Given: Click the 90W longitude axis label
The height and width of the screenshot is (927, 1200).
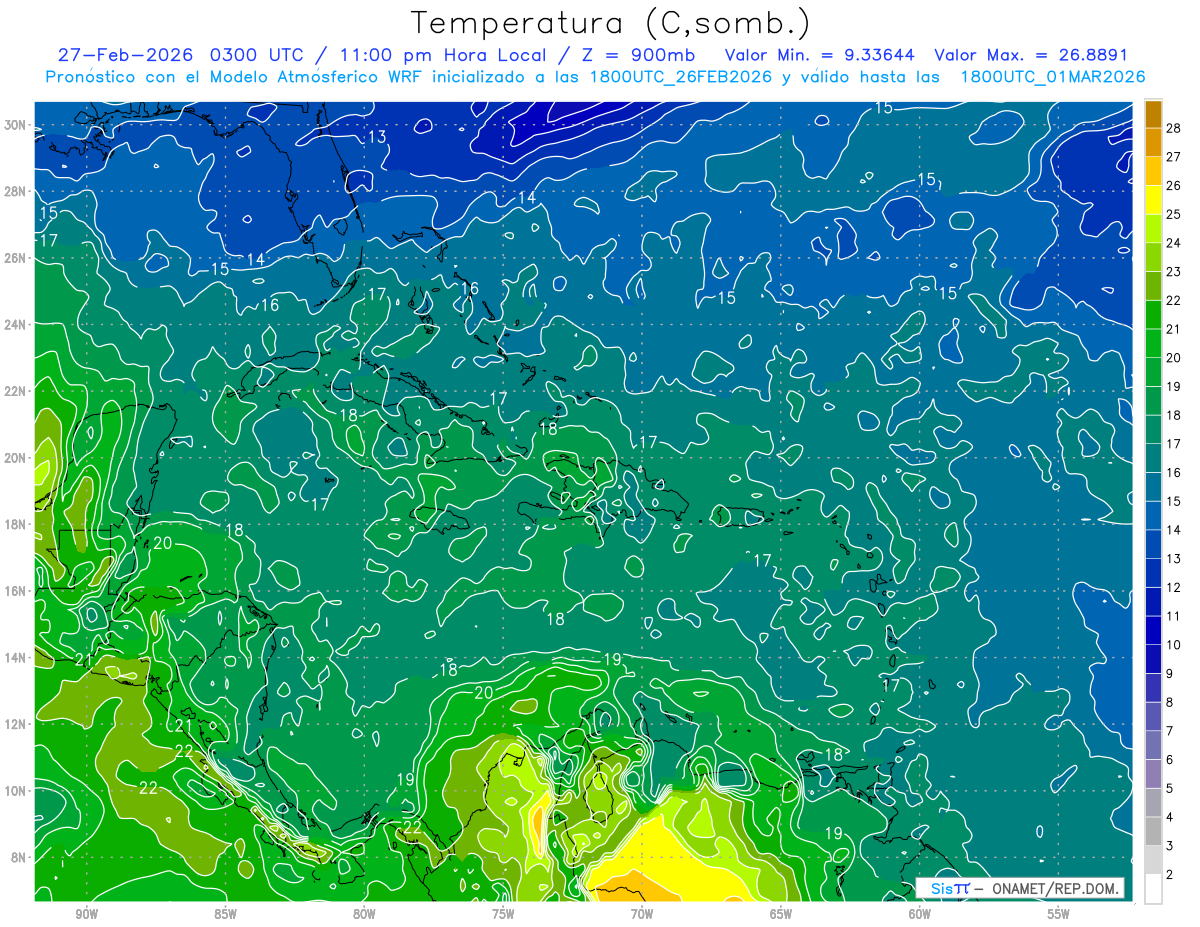Looking at the screenshot, I should (86, 913).
